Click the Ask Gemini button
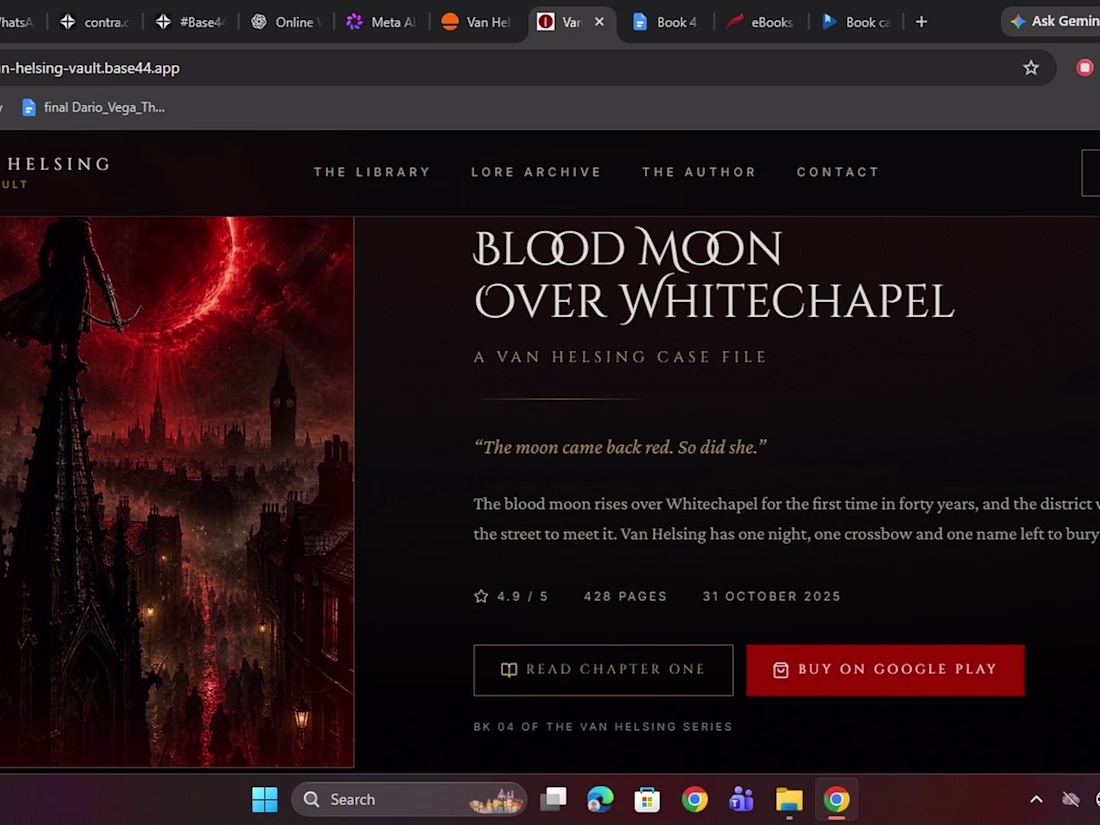The width and height of the screenshot is (1100, 825). [1054, 22]
